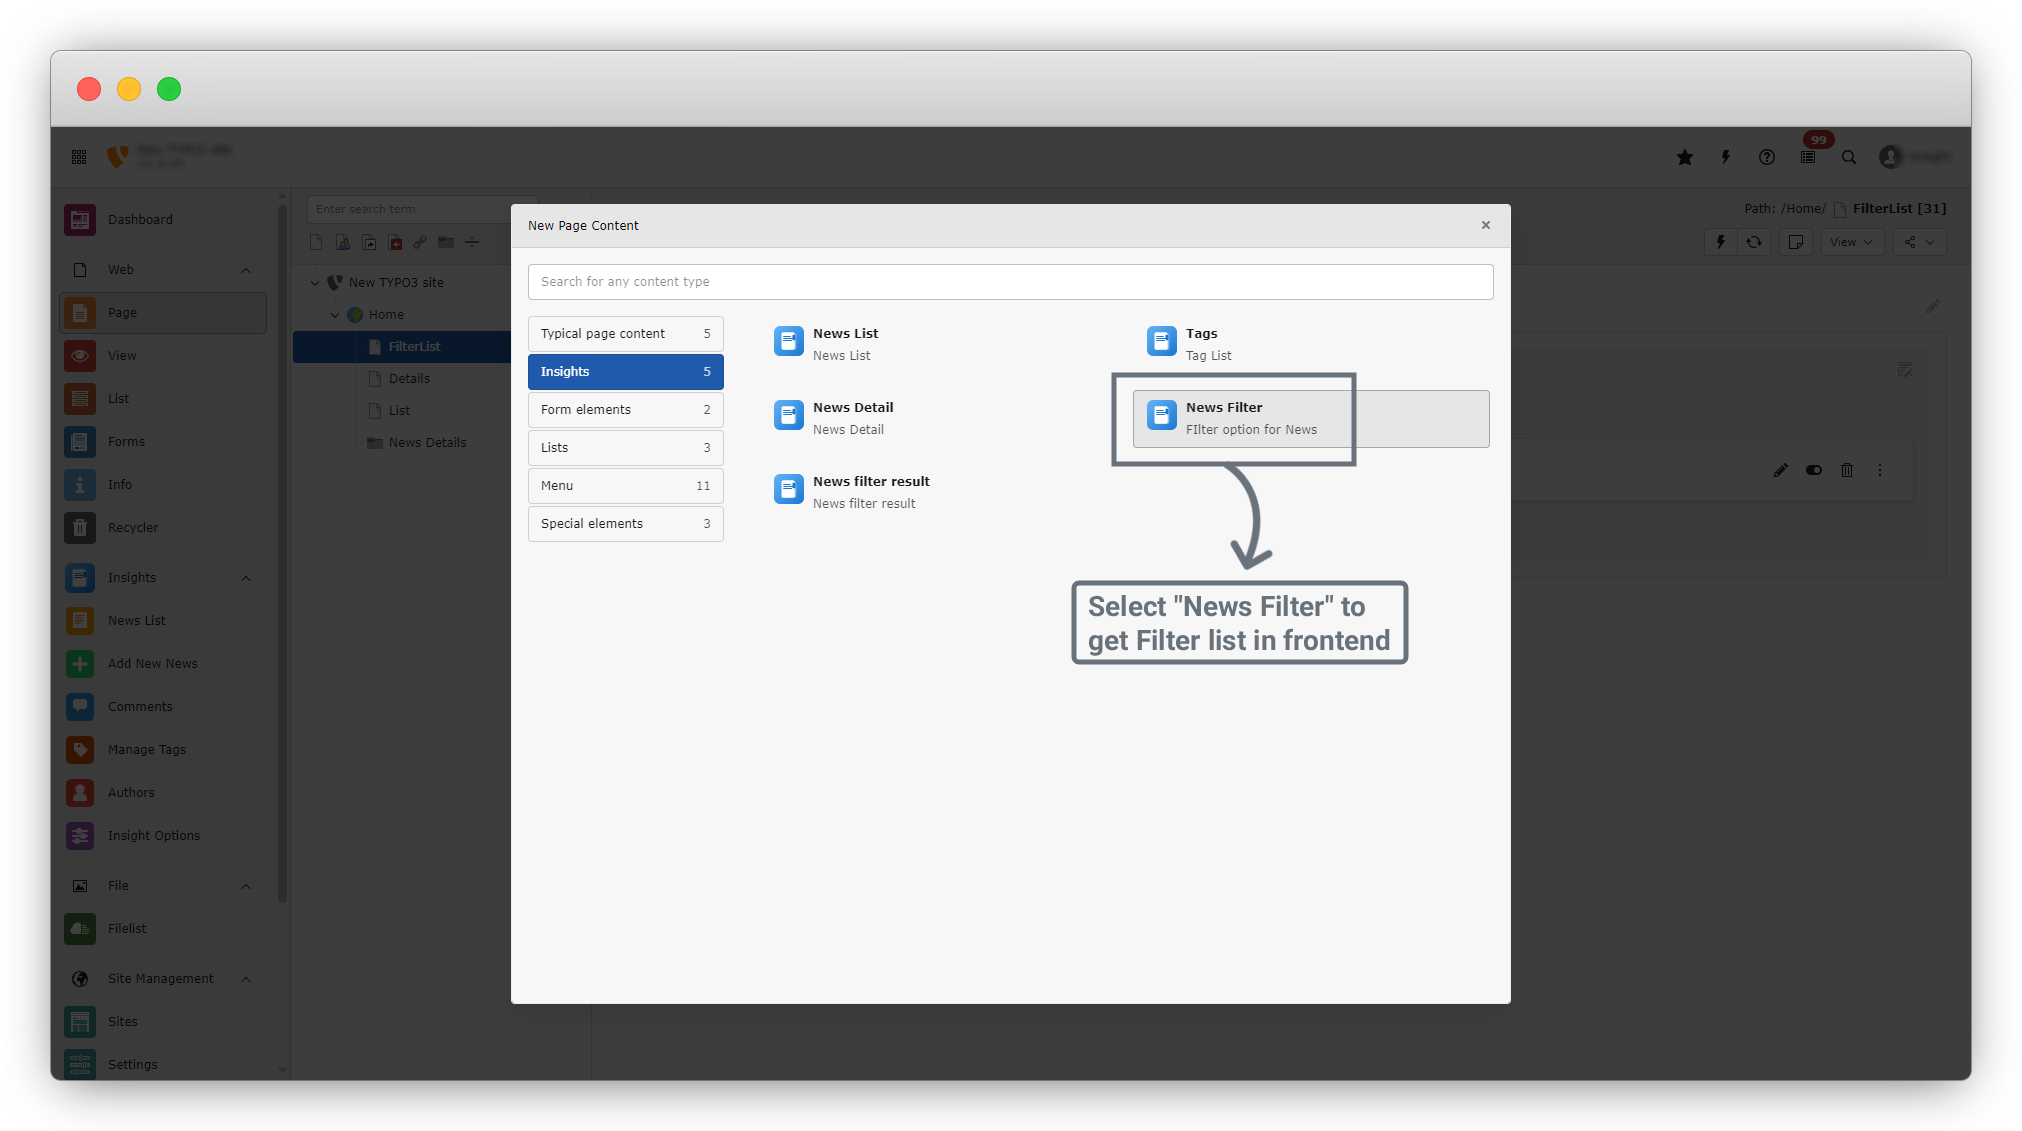Collapse the Home page tree node
The image size is (2022, 1131).
(x=335, y=315)
